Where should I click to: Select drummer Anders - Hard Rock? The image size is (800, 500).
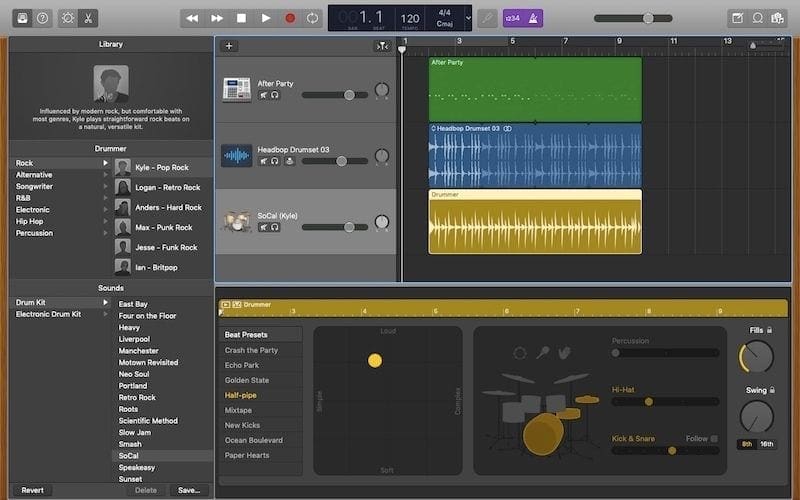pos(163,207)
